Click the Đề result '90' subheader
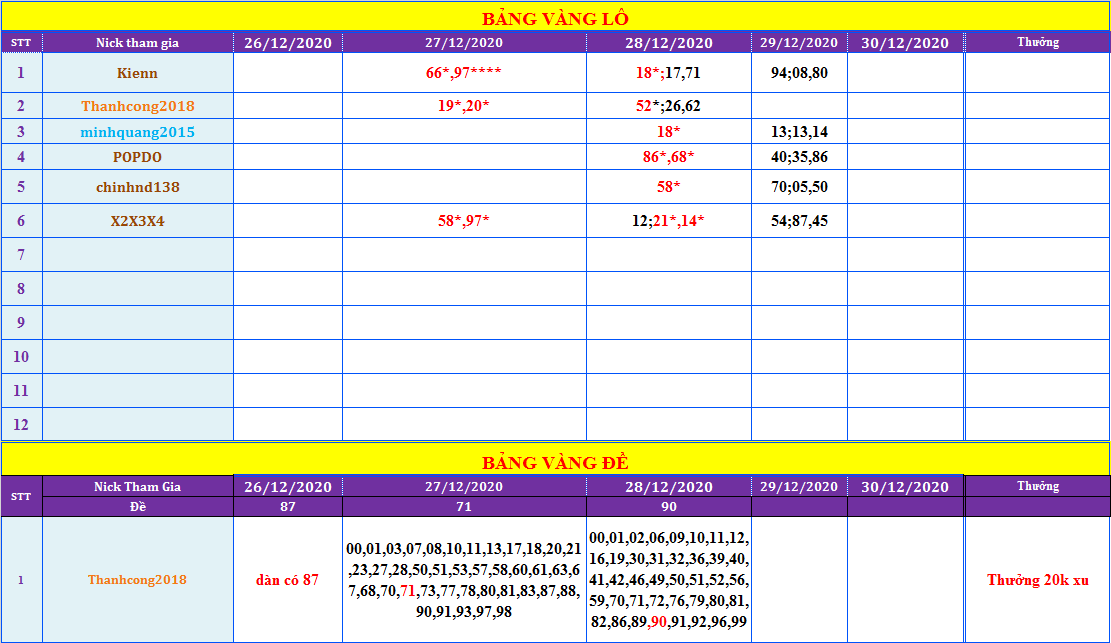Viewport: 1111px width, 643px height. 669,506
